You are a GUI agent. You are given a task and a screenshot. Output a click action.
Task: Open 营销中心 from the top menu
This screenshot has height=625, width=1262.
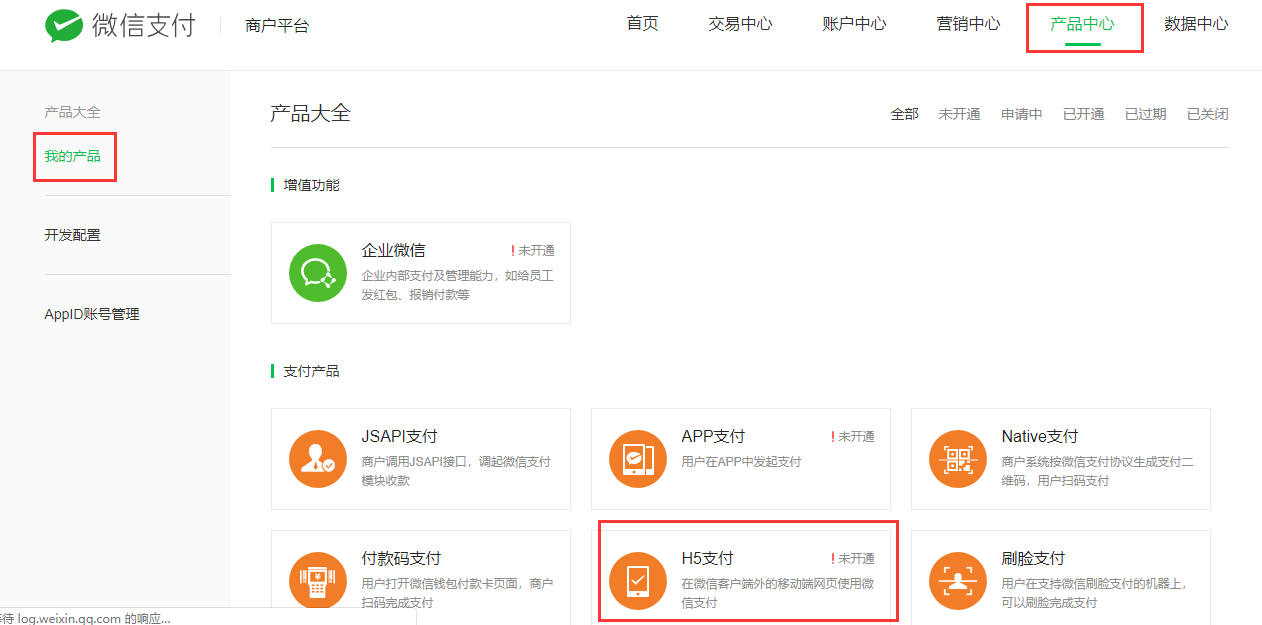[968, 24]
